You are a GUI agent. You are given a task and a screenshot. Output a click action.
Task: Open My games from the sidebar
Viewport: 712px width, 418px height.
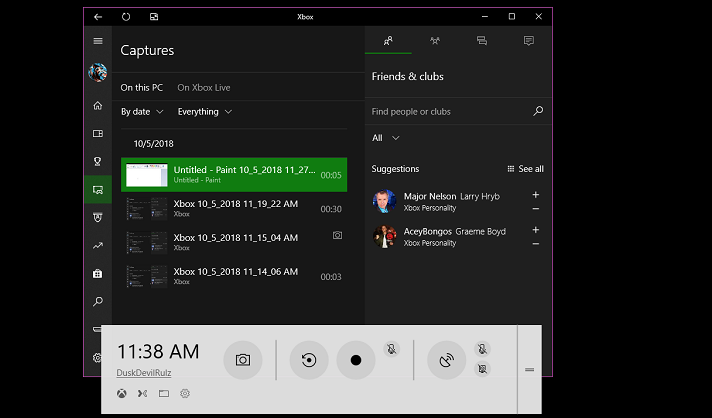click(98, 133)
